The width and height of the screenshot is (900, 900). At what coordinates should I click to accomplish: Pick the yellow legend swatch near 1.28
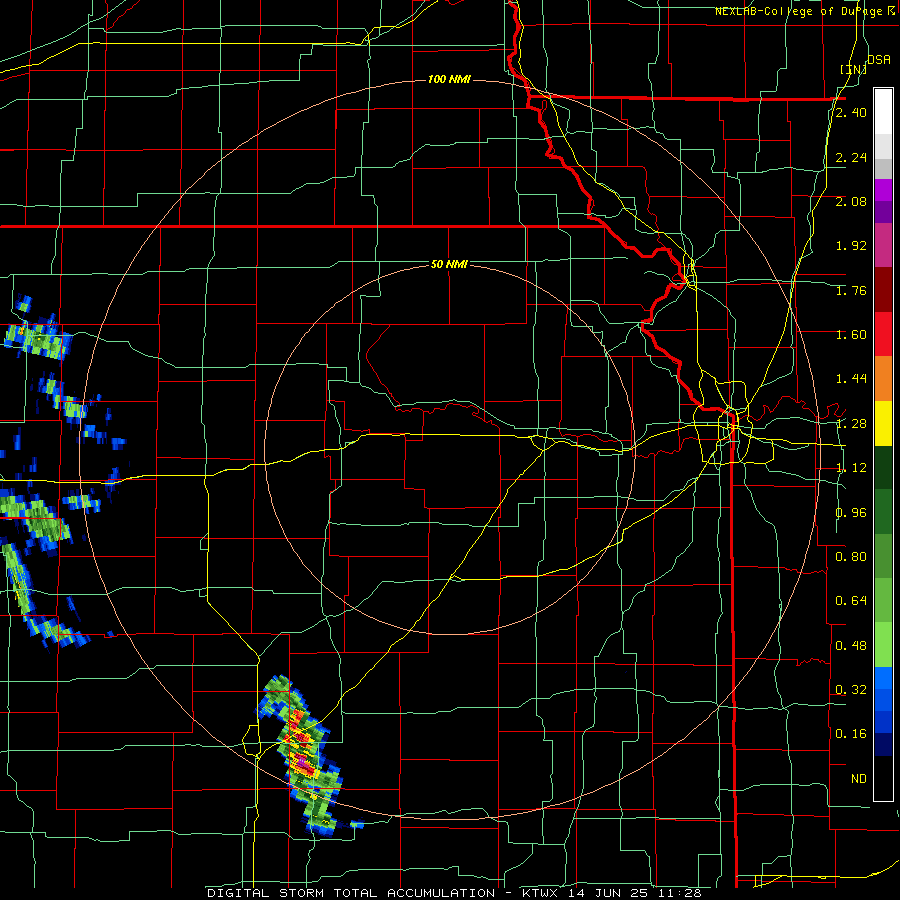coord(883,424)
